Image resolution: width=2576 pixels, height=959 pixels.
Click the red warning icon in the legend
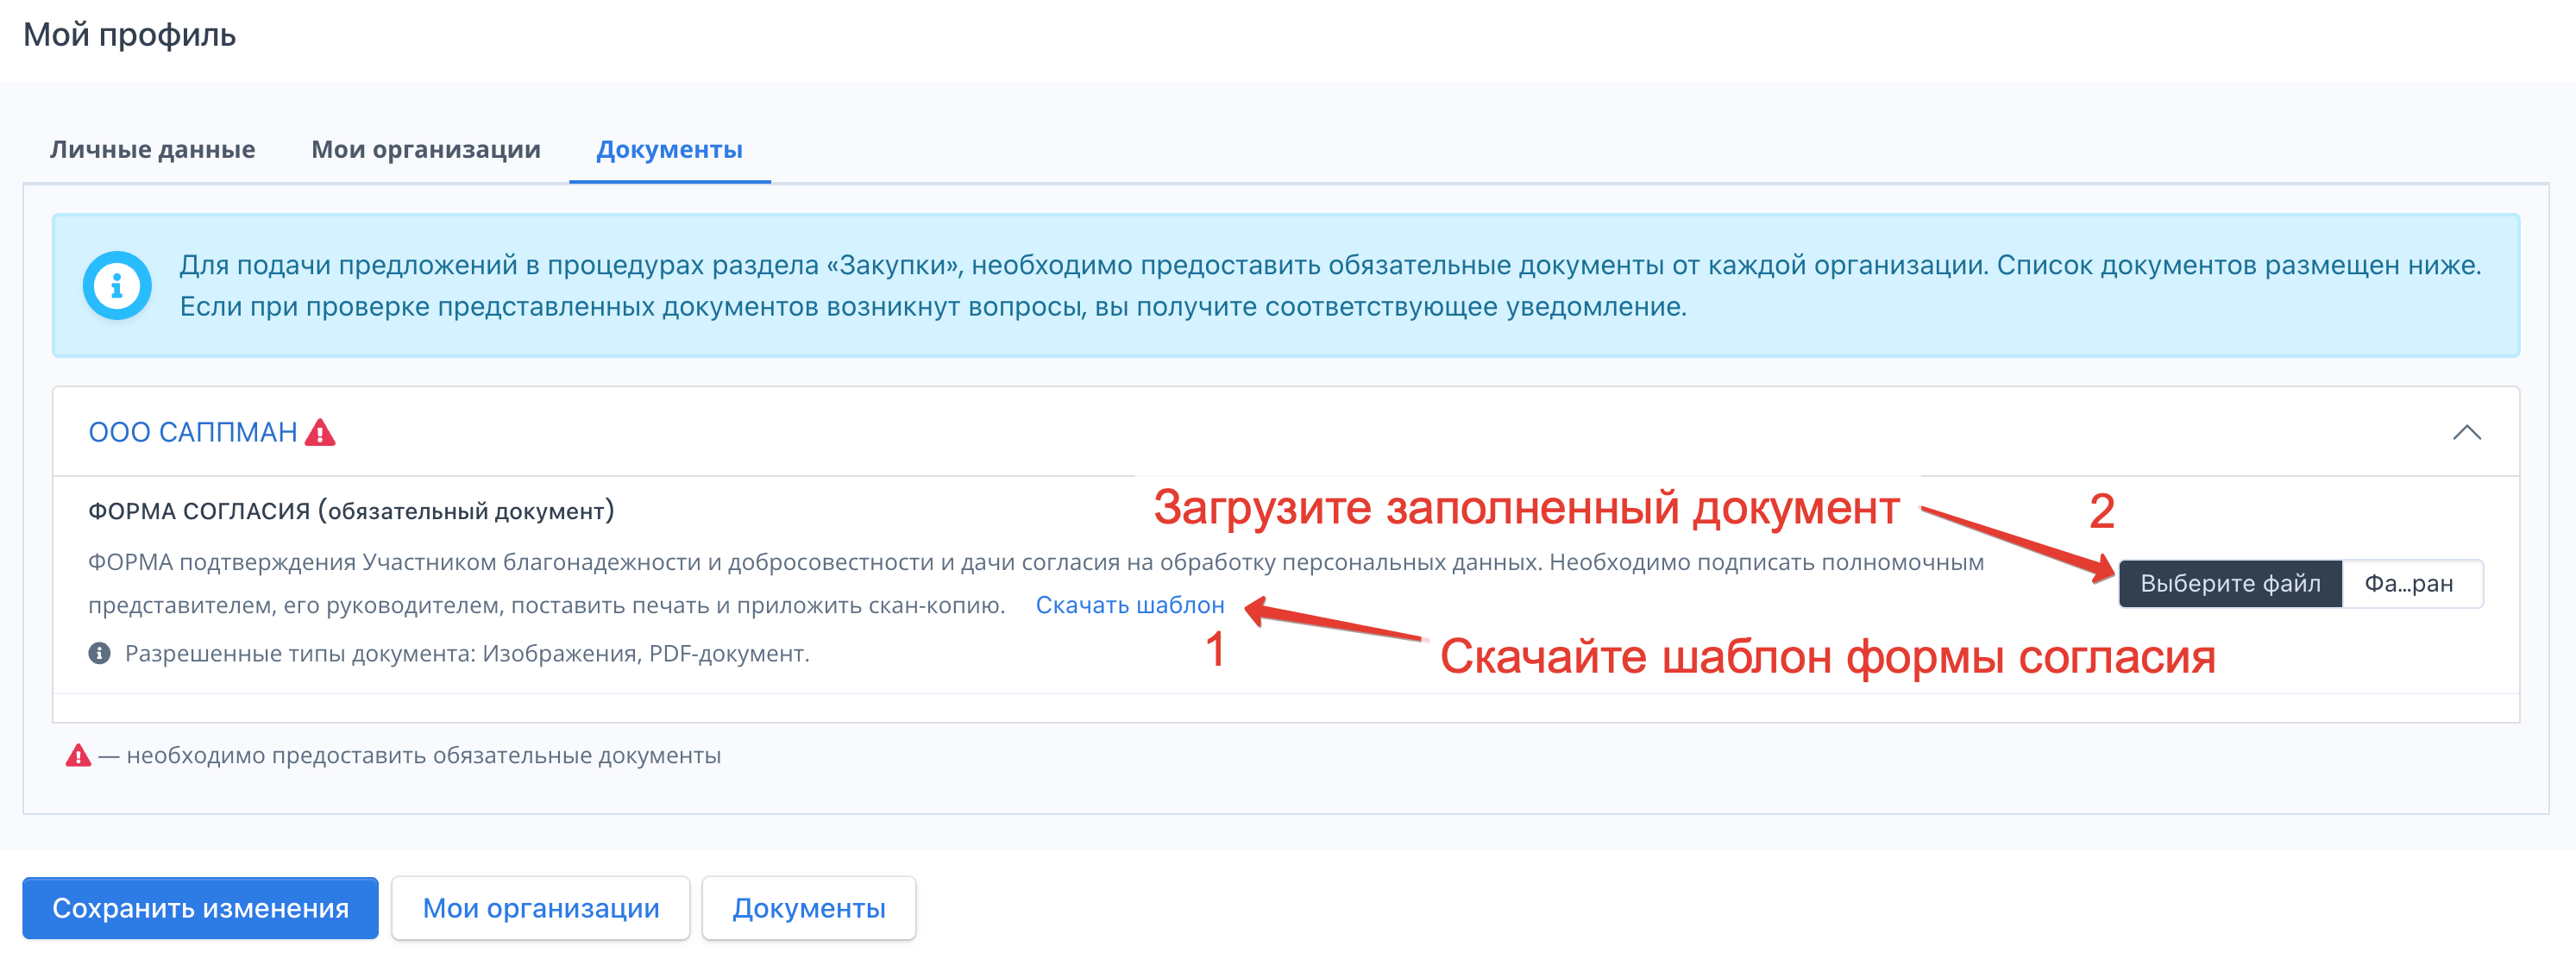[78, 755]
